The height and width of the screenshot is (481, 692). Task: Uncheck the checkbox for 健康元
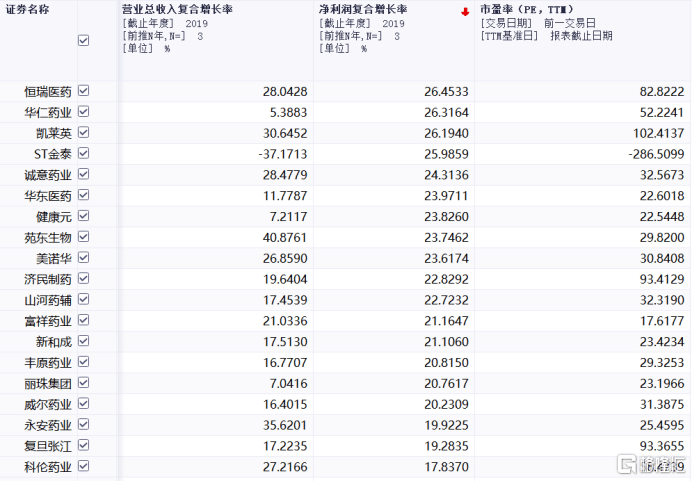(83, 216)
